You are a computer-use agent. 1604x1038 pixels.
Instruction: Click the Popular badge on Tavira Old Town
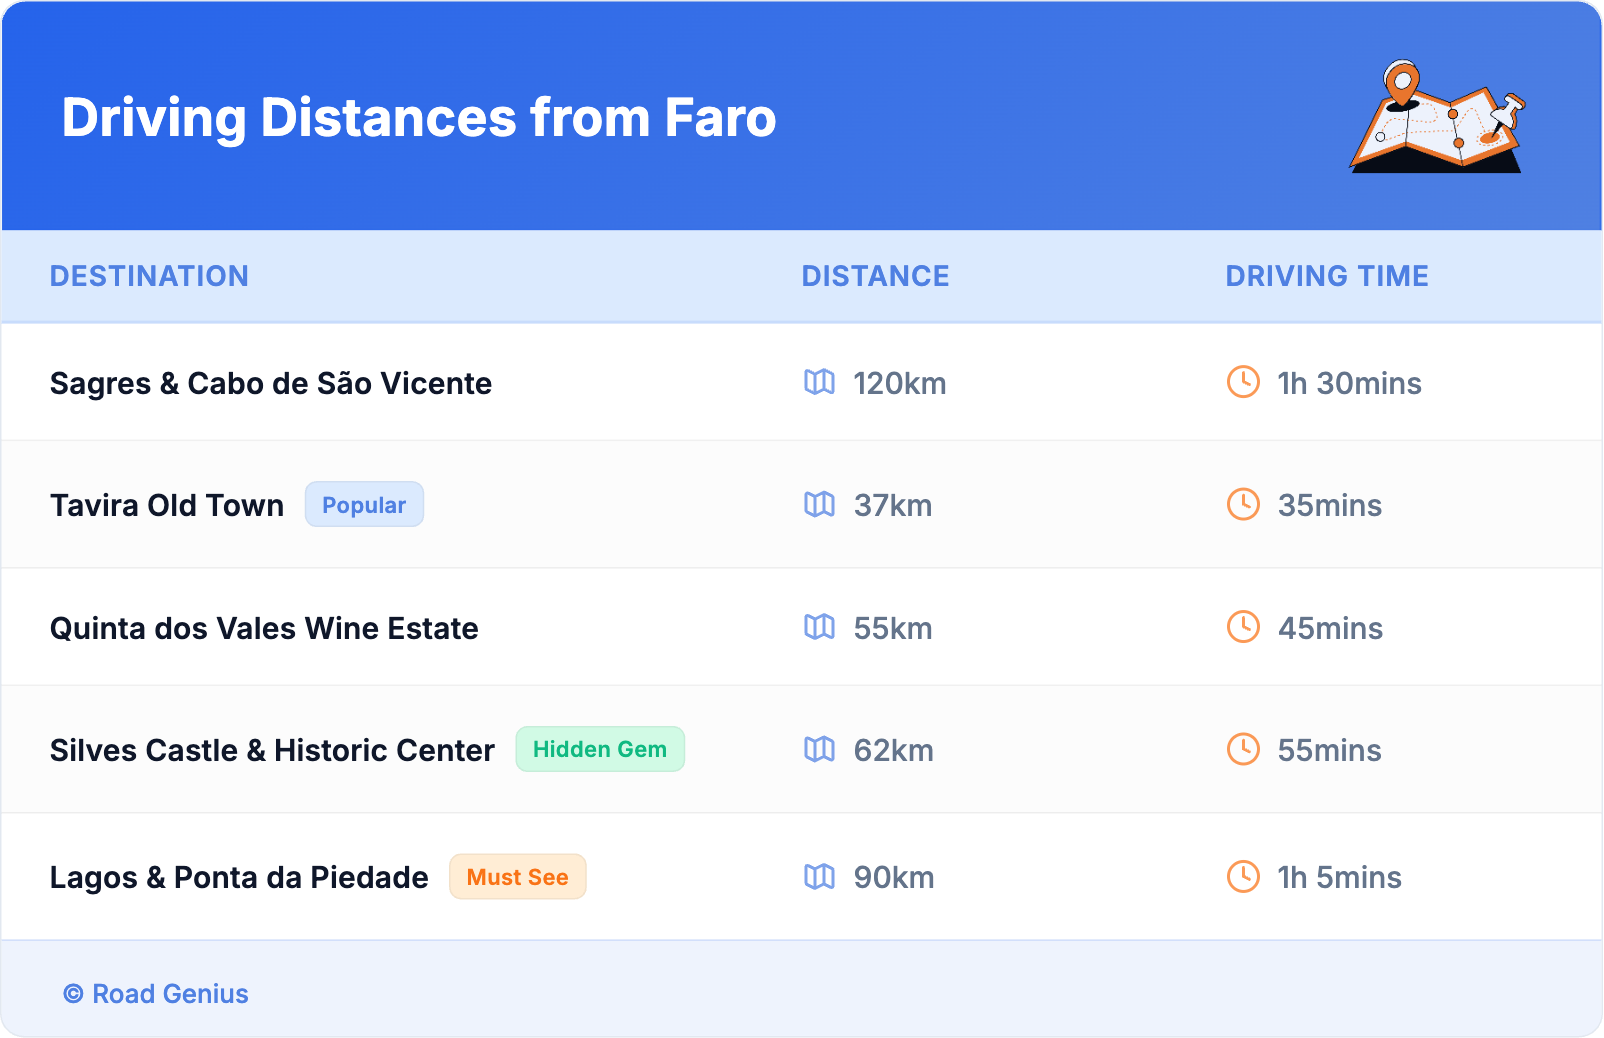364,505
